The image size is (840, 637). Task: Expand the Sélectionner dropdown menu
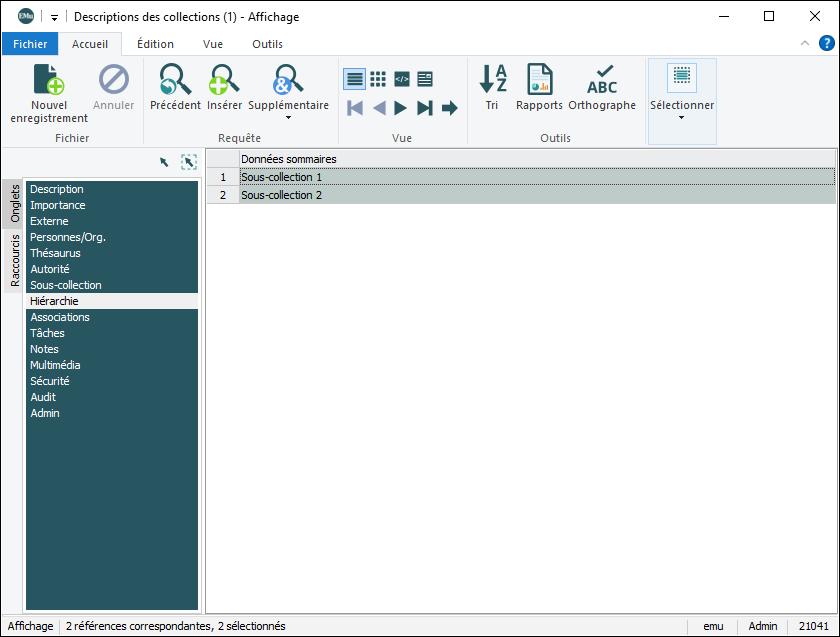682,118
